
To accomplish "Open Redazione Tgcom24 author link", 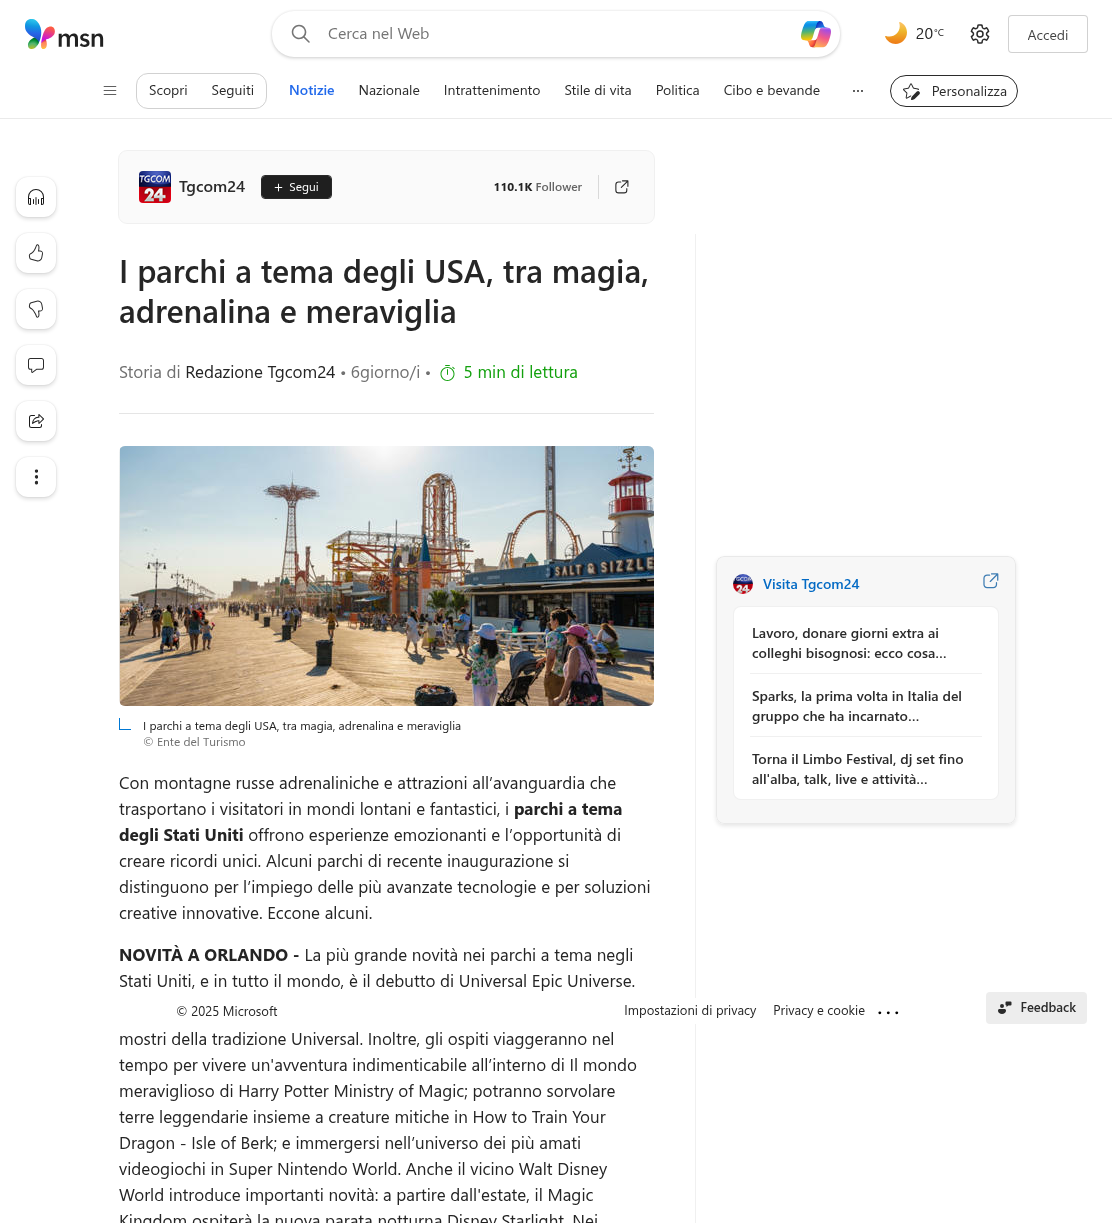I will (x=260, y=372).
